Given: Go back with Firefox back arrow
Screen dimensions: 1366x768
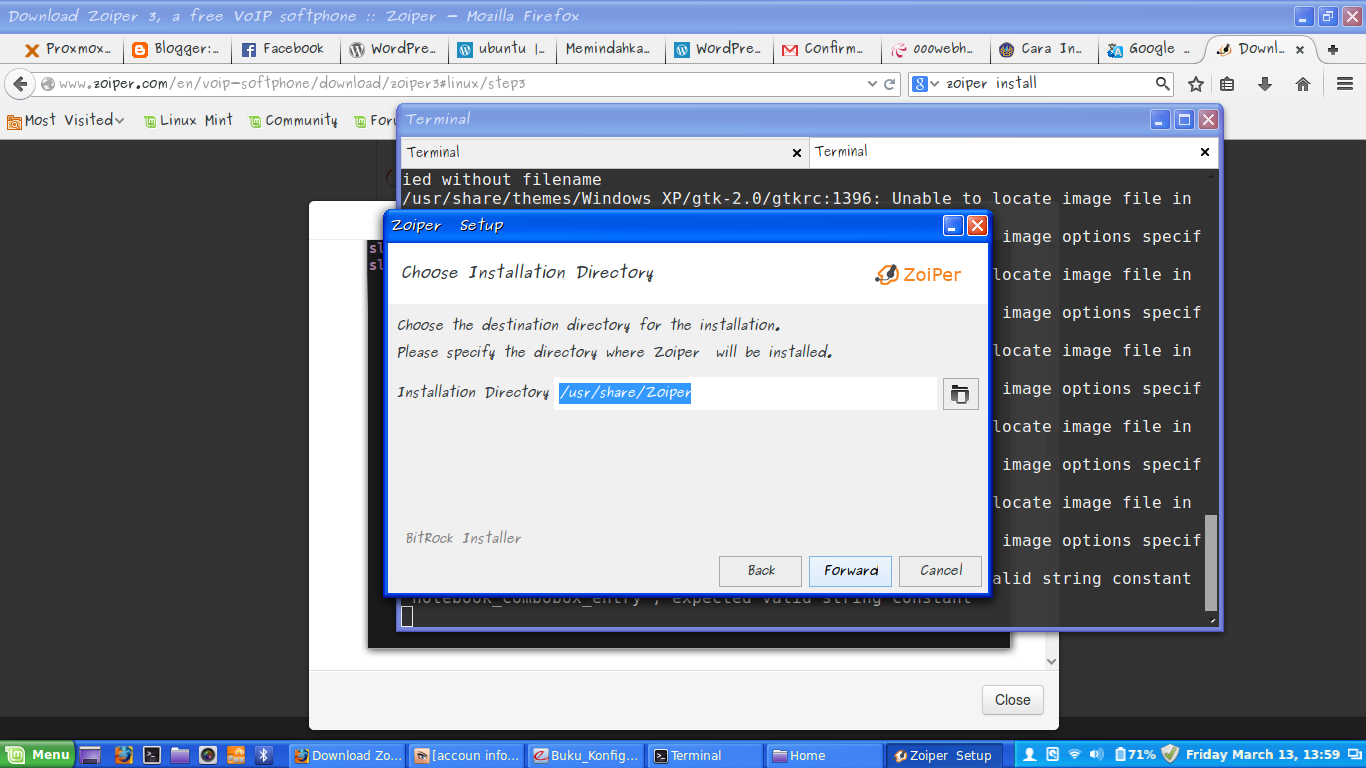Looking at the screenshot, I should tap(19, 84).
